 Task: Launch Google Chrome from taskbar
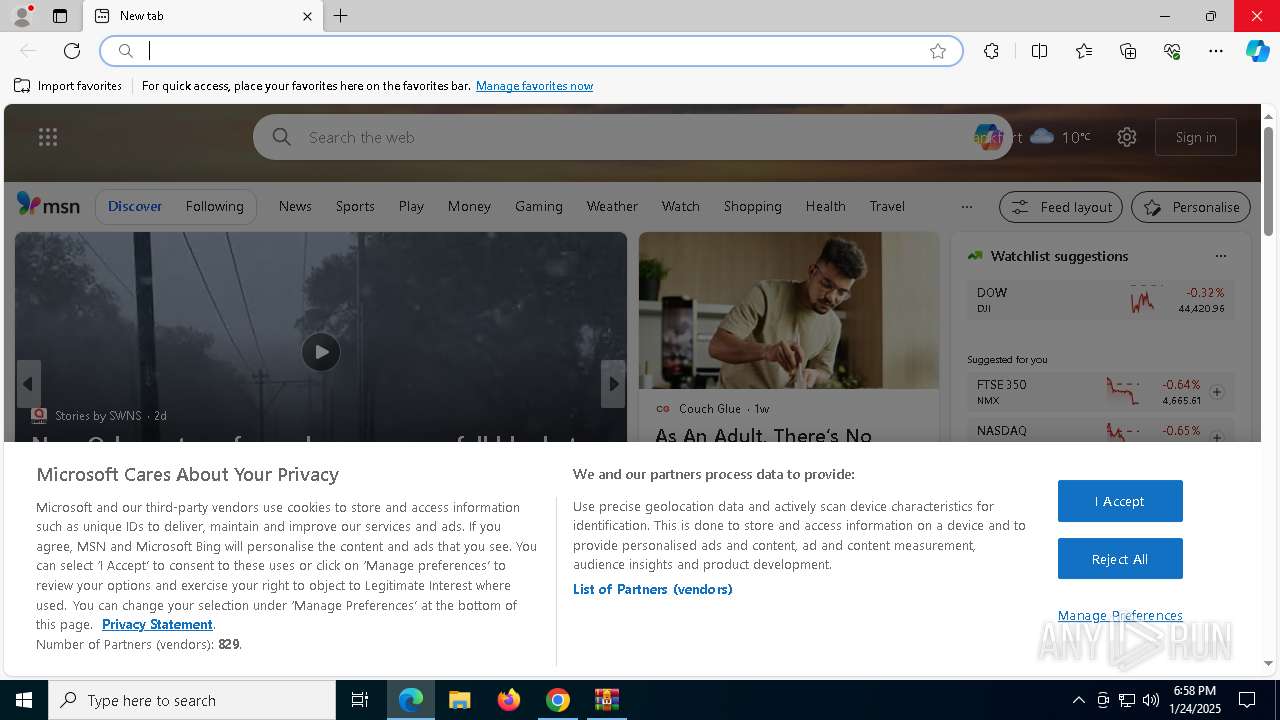point(558,700)
